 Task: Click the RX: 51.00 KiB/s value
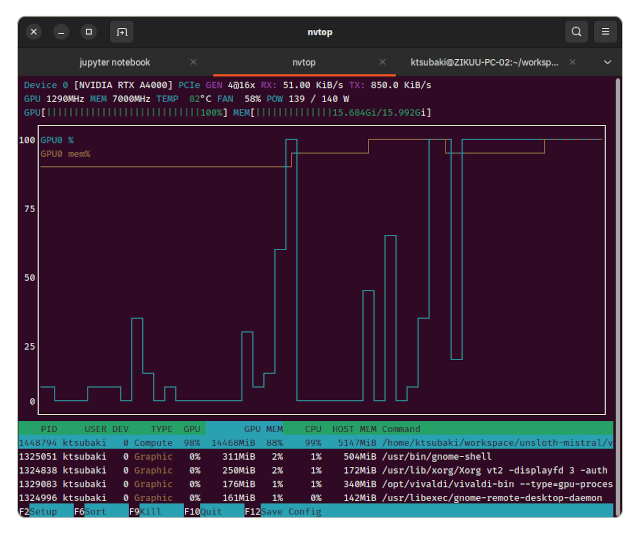(x=302, y=85)
